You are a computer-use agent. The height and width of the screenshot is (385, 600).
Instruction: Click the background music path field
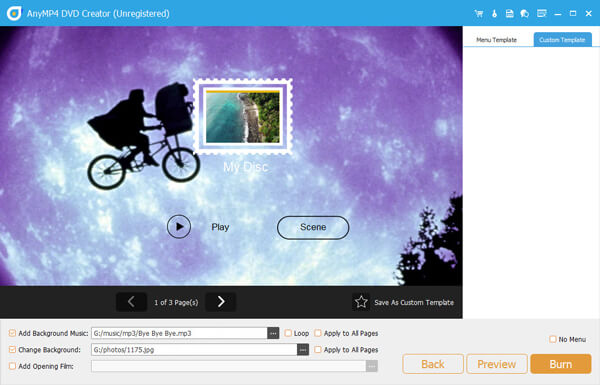tap(179, 333)
